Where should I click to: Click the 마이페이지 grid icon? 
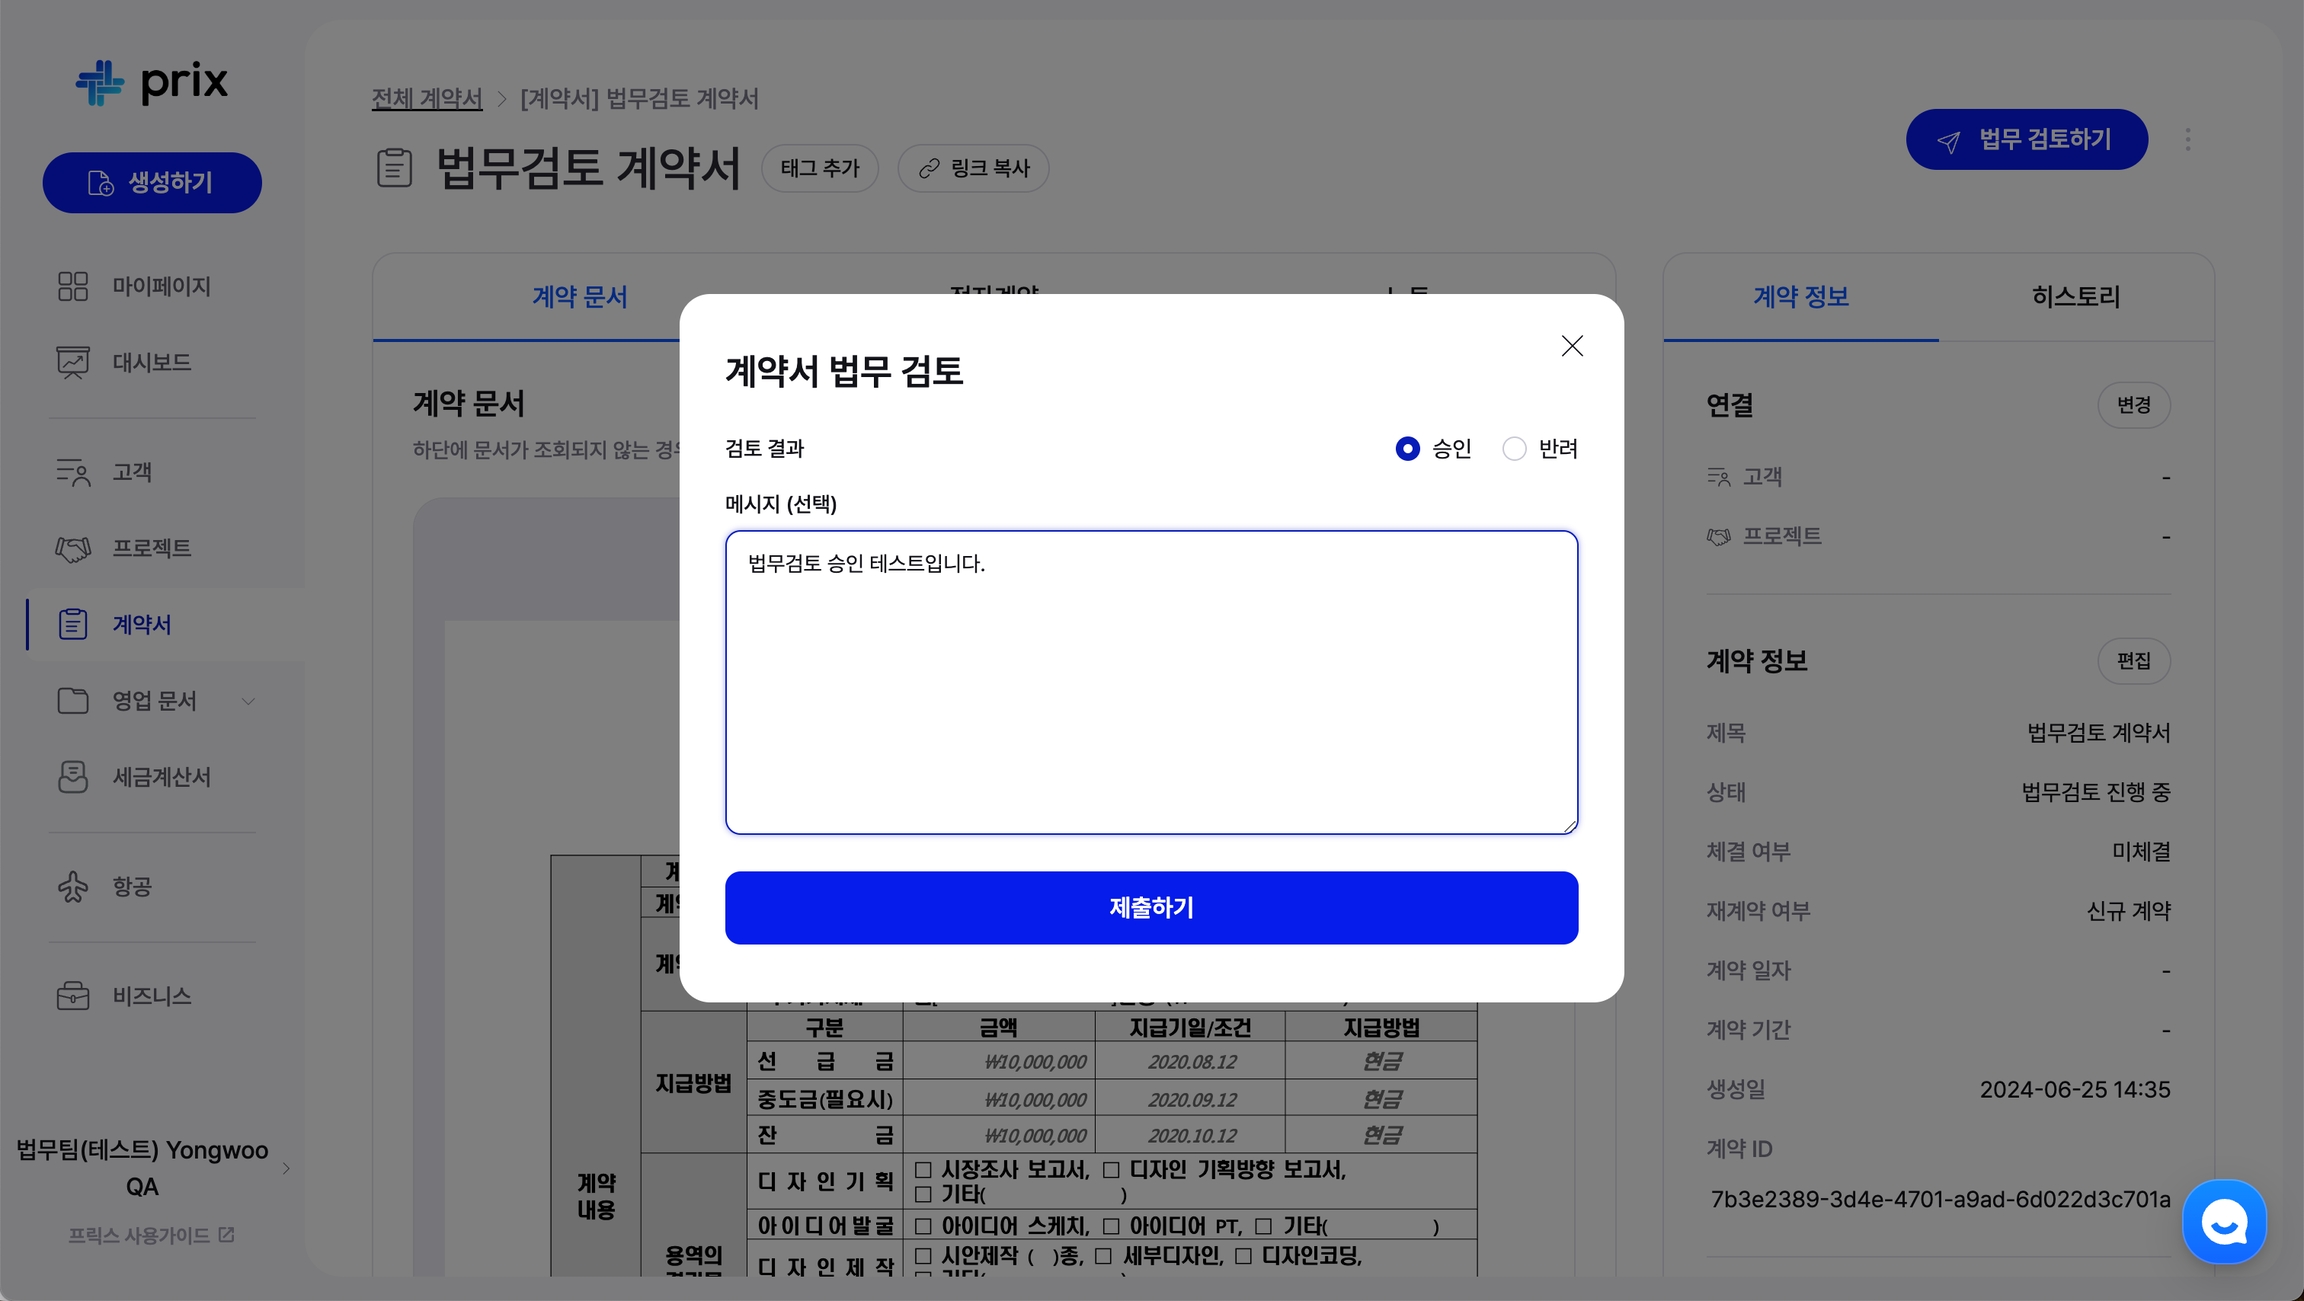[73, 286]
